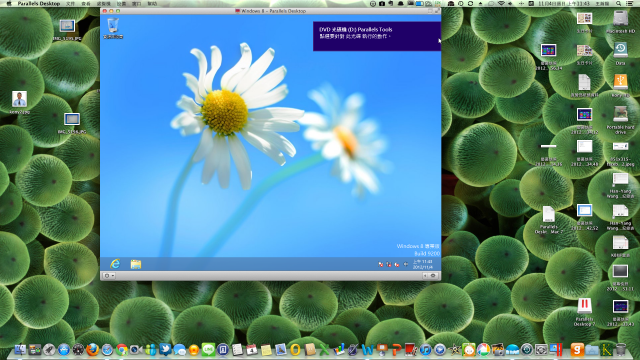Launch Microsoft Excel from the Dock

pyautogui.click(x=324, y=349)
